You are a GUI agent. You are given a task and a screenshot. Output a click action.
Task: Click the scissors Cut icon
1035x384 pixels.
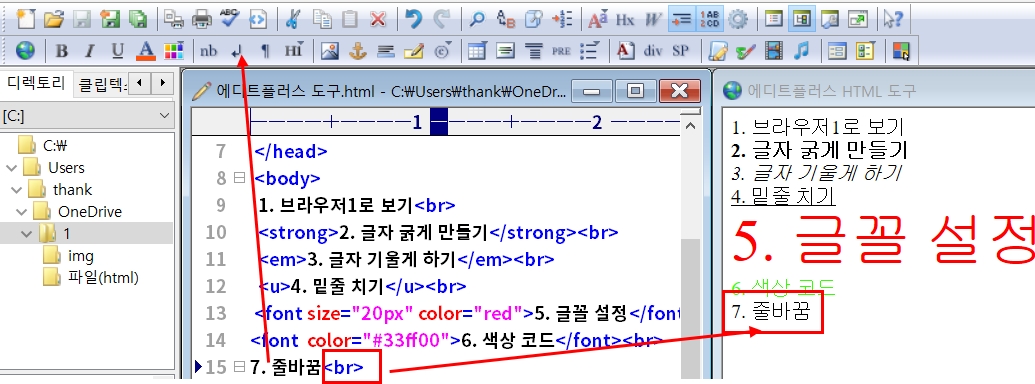pos(294,19)
